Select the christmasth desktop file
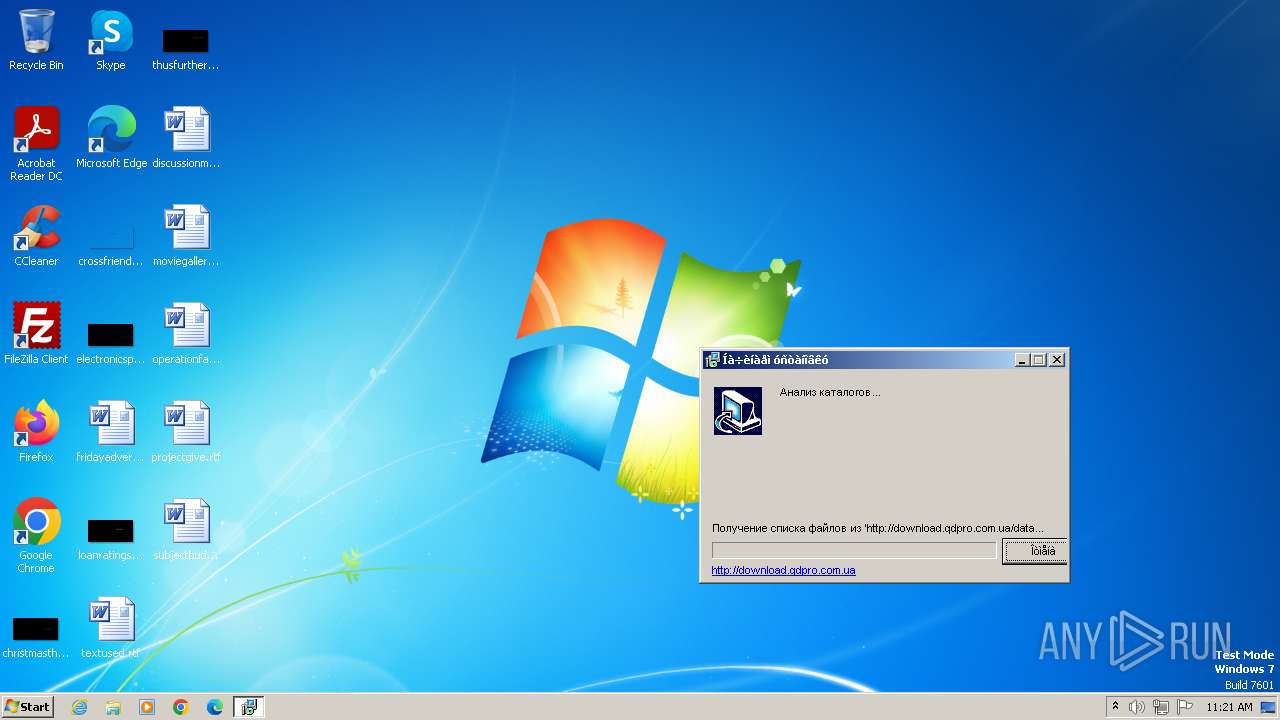This screenshot has width=1280, height=720. (36, 637)
